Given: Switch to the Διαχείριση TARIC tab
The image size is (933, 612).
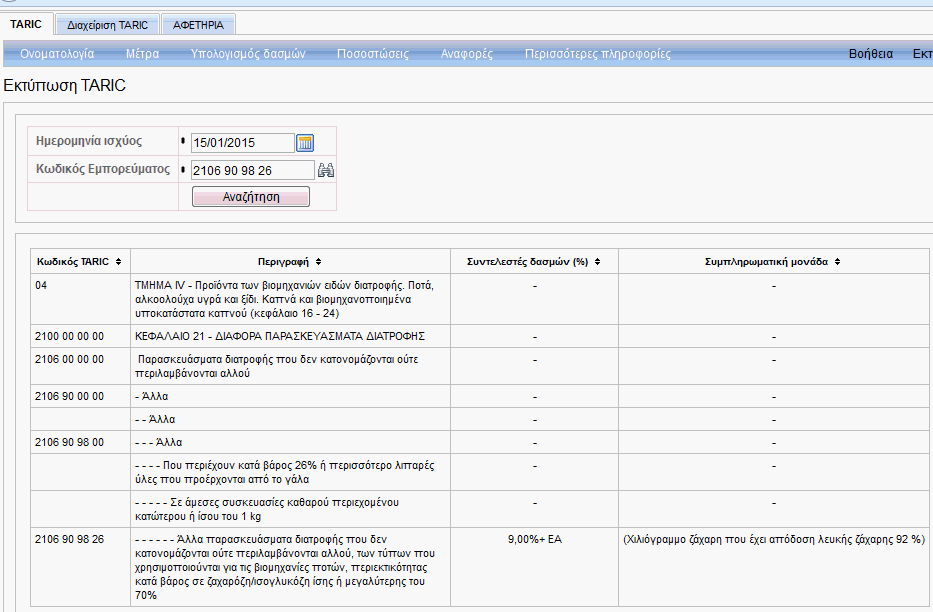Looking at the screenshot, I should (x=106, y=24).
